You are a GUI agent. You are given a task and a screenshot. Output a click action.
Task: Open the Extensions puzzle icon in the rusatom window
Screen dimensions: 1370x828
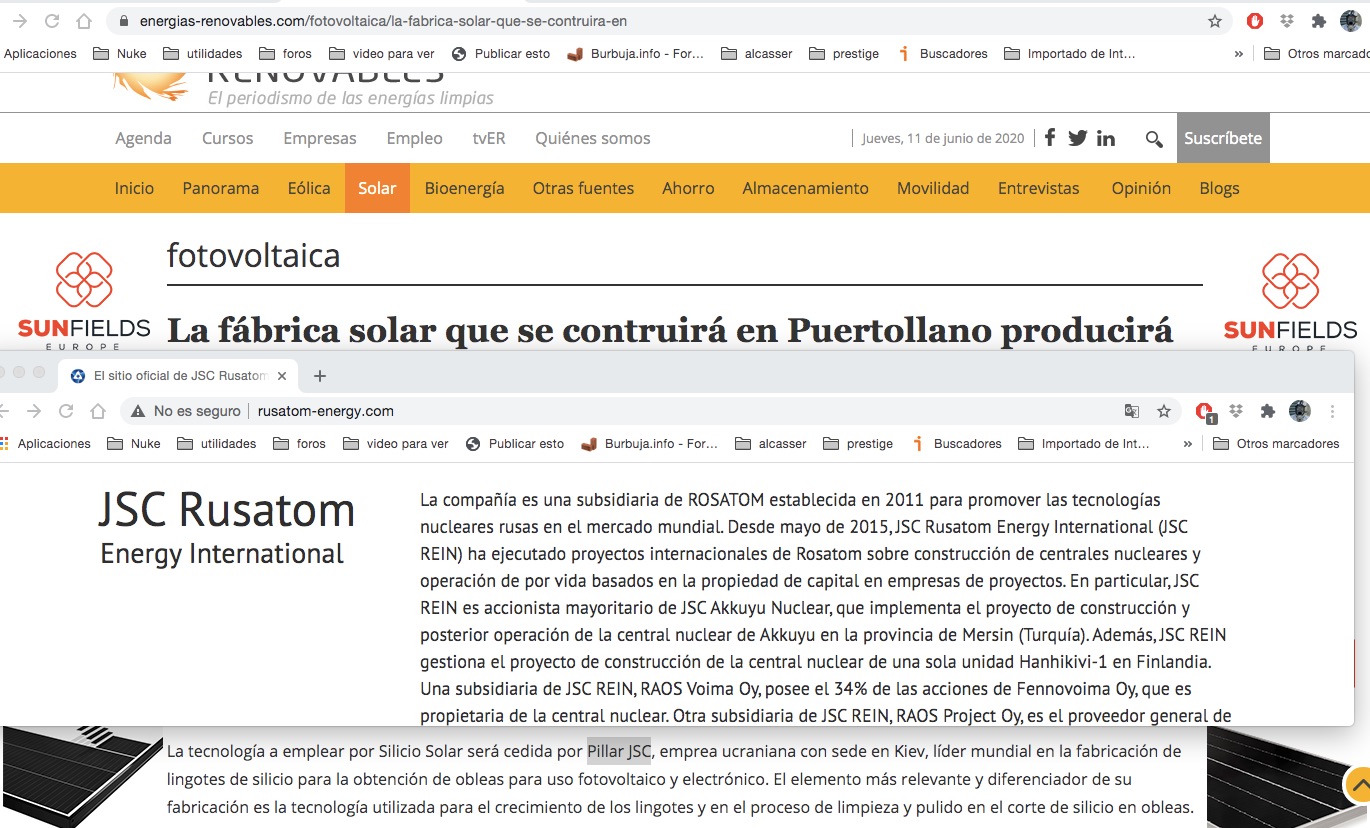click(1268, 411)
